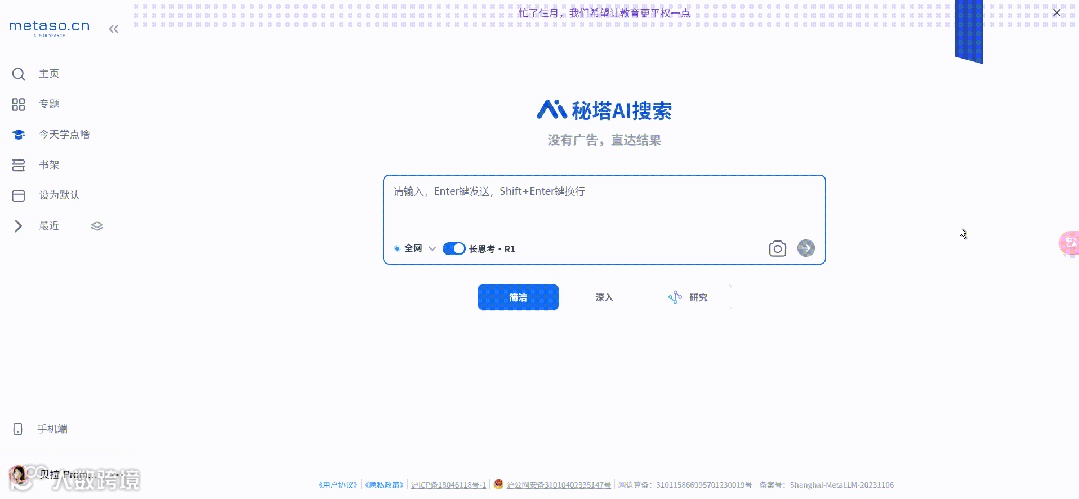Click the 没有广告，直达结果 tagline
This screenshot has width=1079, height=499.
(x=604, y=140)
